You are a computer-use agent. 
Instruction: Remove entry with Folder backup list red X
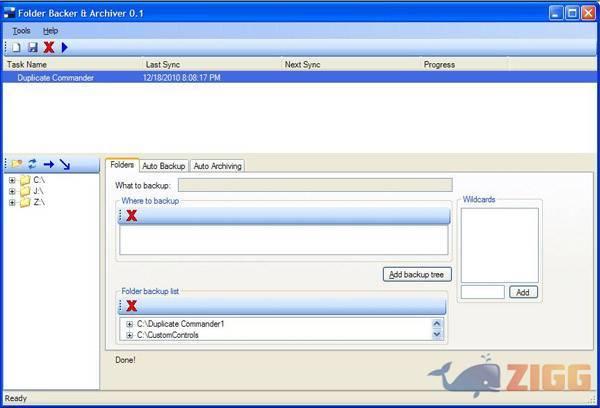(x=132, y=306)
